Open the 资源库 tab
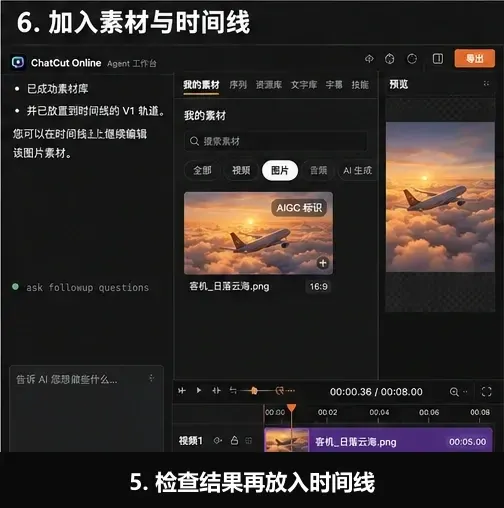 [269, 85]
